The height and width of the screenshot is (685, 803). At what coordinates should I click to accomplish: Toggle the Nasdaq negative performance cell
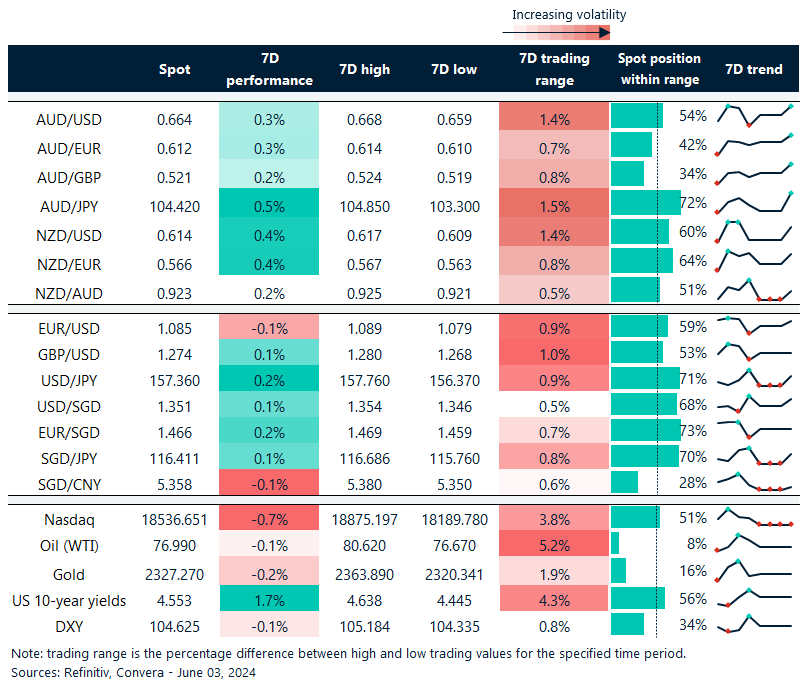pyautogui.click(x=269, y=519)
